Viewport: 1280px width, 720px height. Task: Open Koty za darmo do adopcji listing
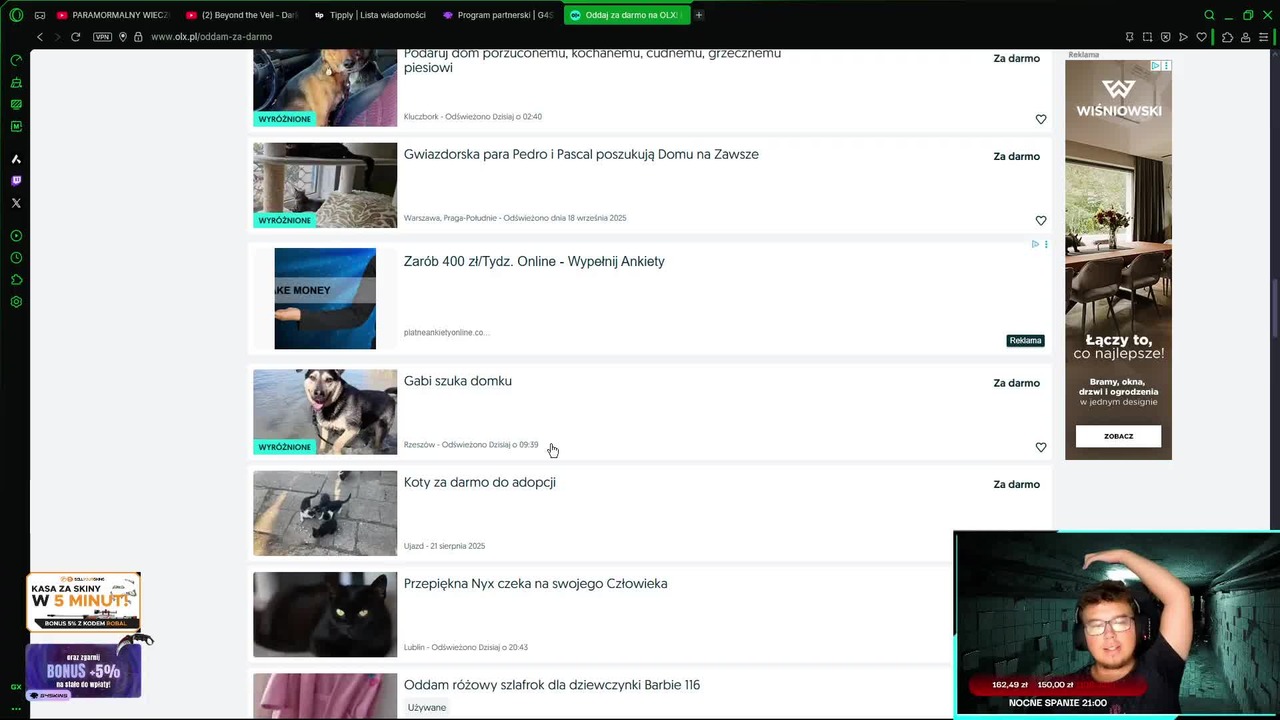tap(479, 482)
